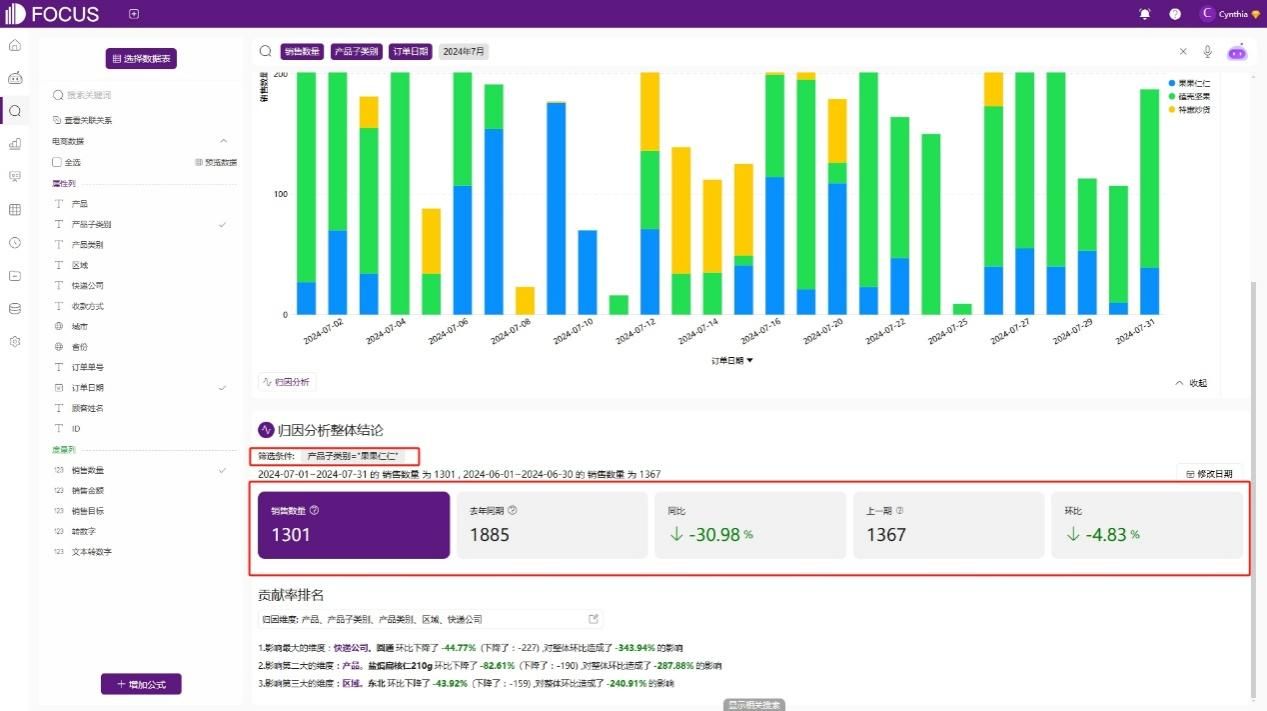Click the 选择数据表 button
1267x711 pixels.
tap(141, 59)
